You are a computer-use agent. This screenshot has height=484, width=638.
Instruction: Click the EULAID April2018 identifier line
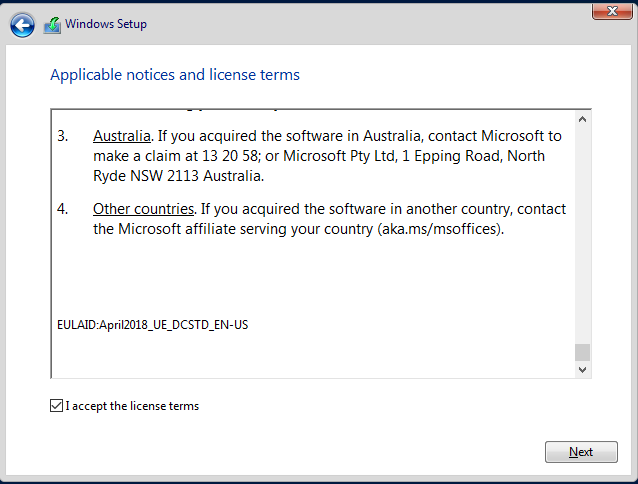tap(153, 325)
